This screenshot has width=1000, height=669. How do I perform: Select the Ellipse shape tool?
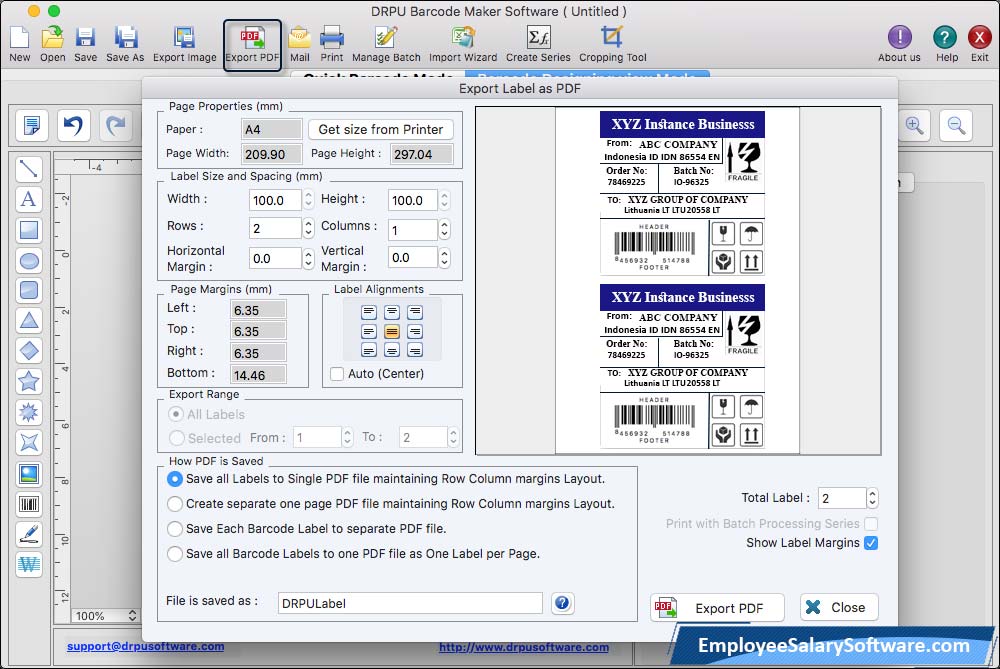click(x=29, y=260)
